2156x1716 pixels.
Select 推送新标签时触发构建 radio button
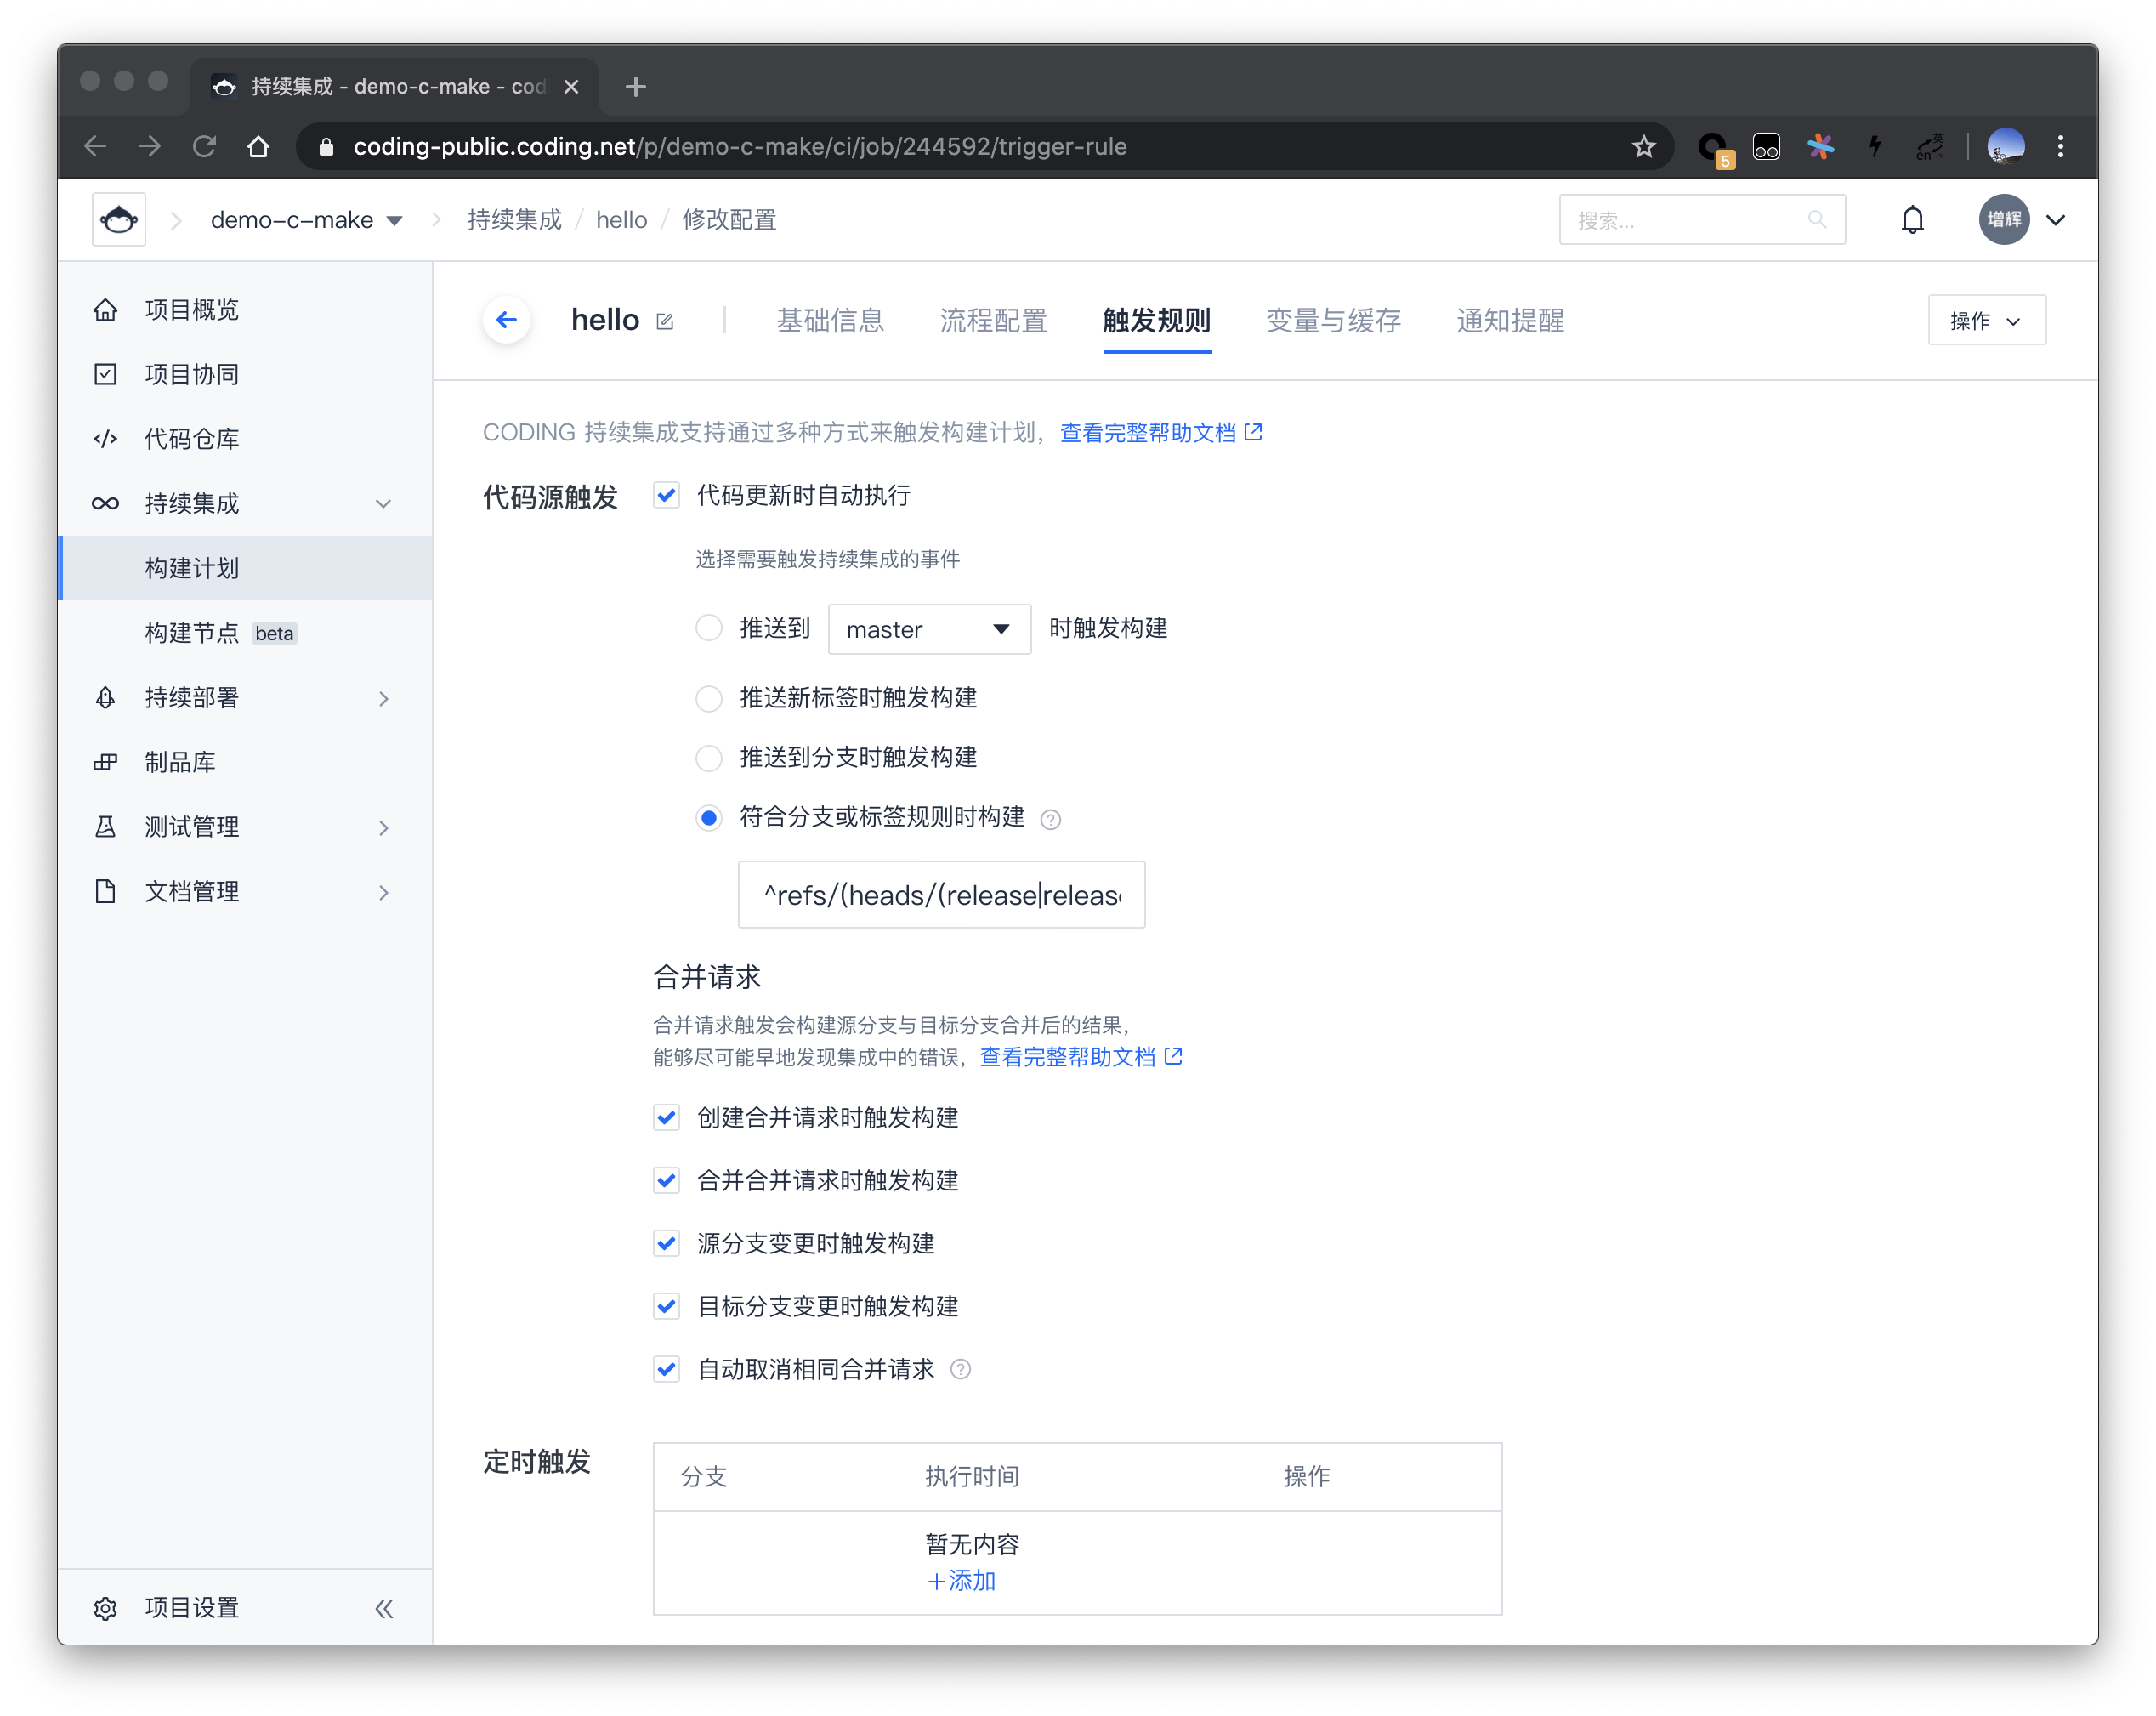pos(709,698)
